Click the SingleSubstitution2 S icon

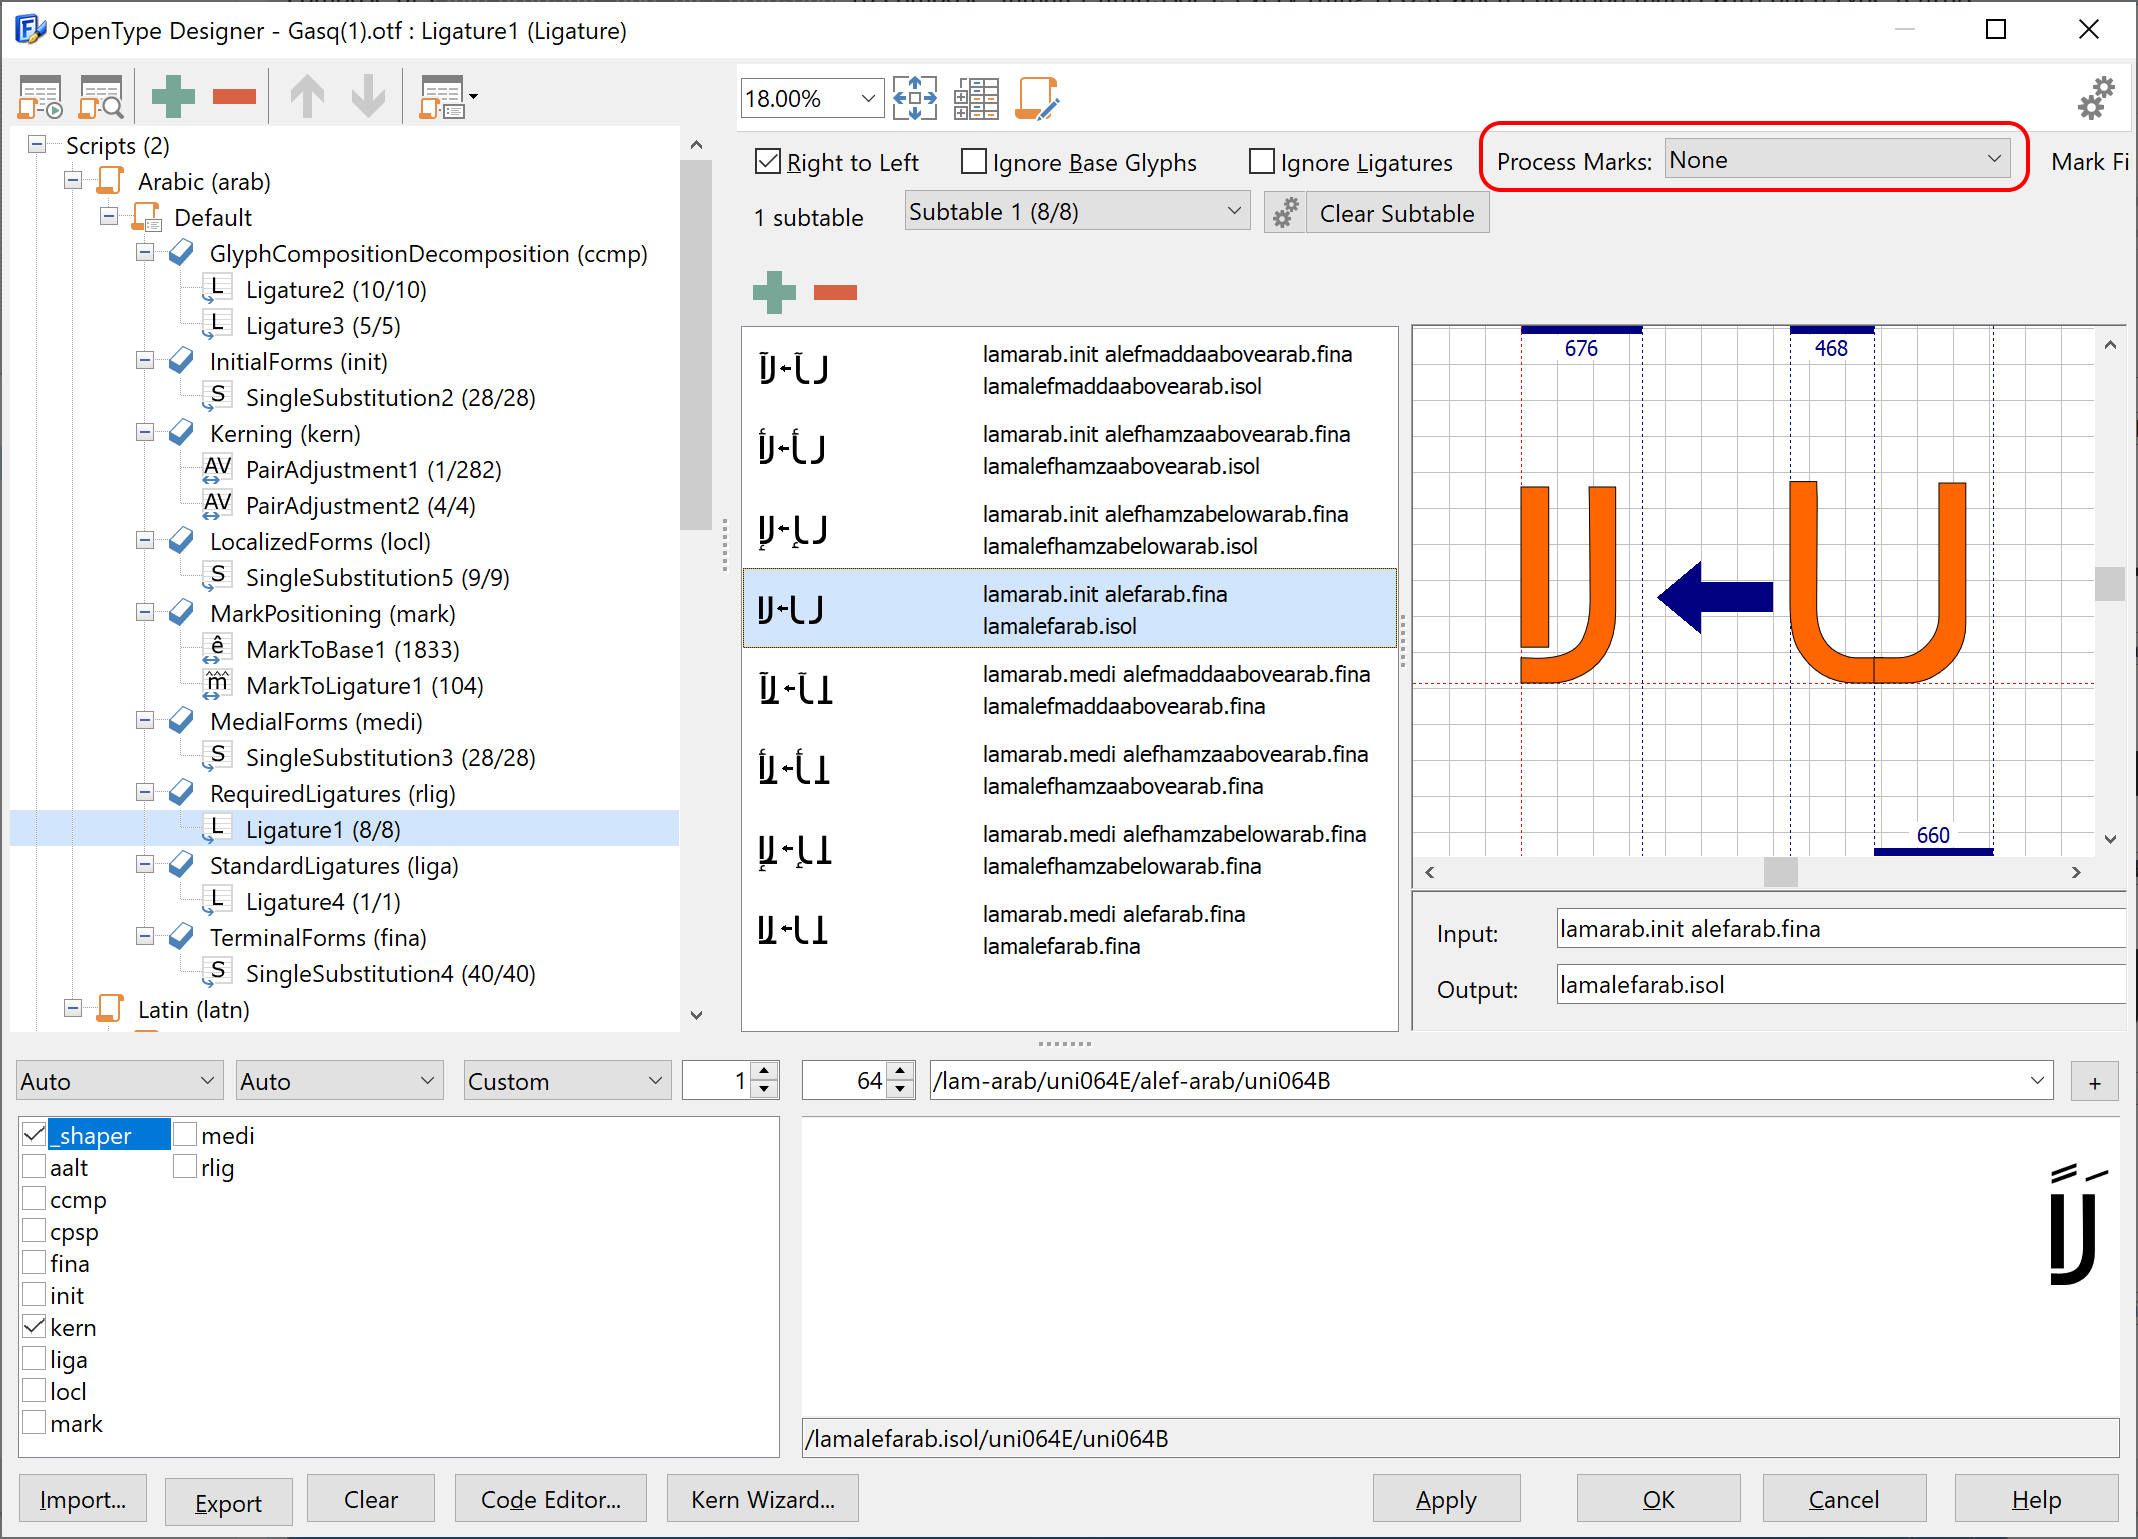coord(217,397)
